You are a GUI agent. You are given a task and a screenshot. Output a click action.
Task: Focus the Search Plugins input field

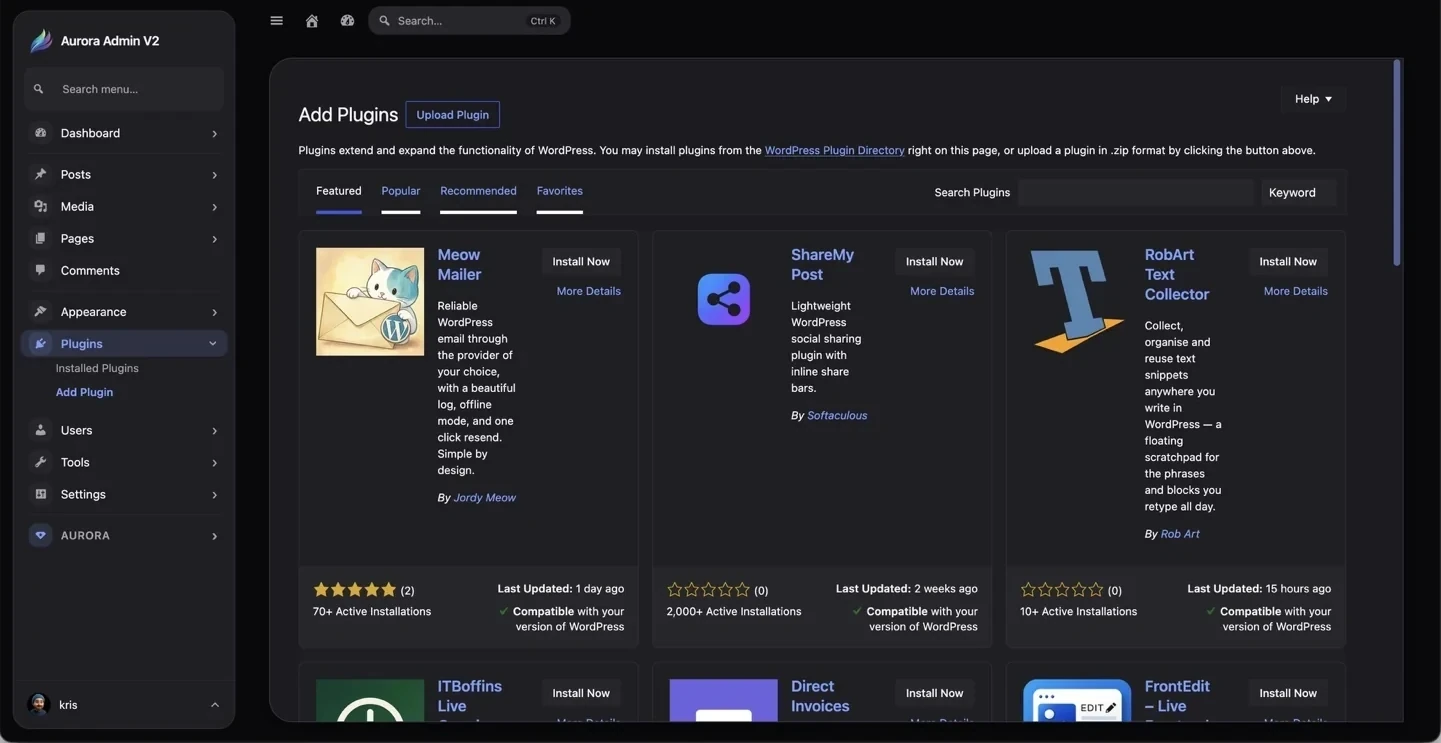(1136, 192)
